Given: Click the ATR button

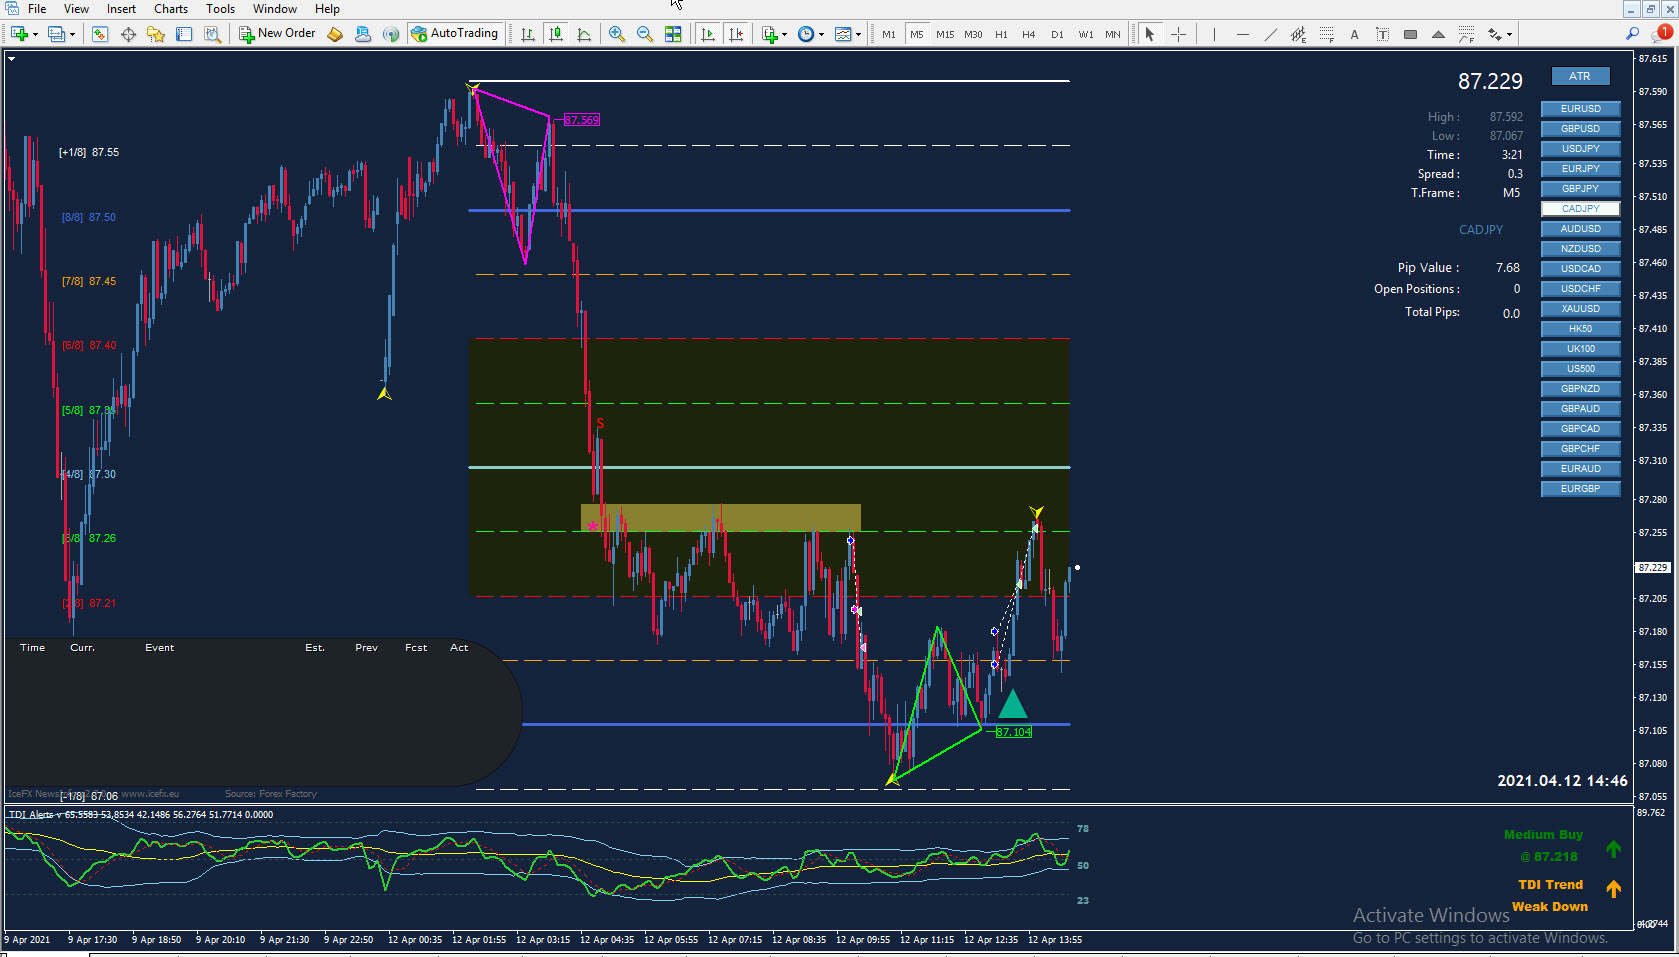Looking at the screenshot, I should pyautogui.click(x=1580, y=76).
